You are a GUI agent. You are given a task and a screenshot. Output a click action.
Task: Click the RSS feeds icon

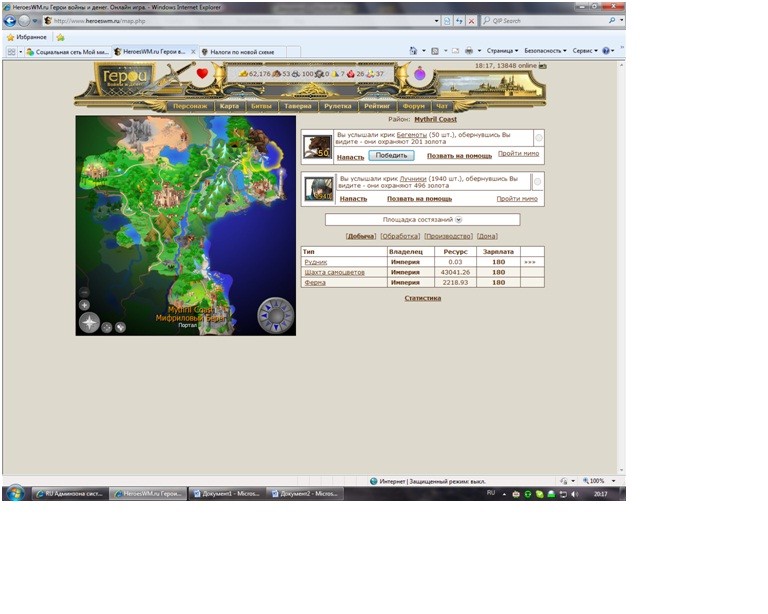point(434,50)
